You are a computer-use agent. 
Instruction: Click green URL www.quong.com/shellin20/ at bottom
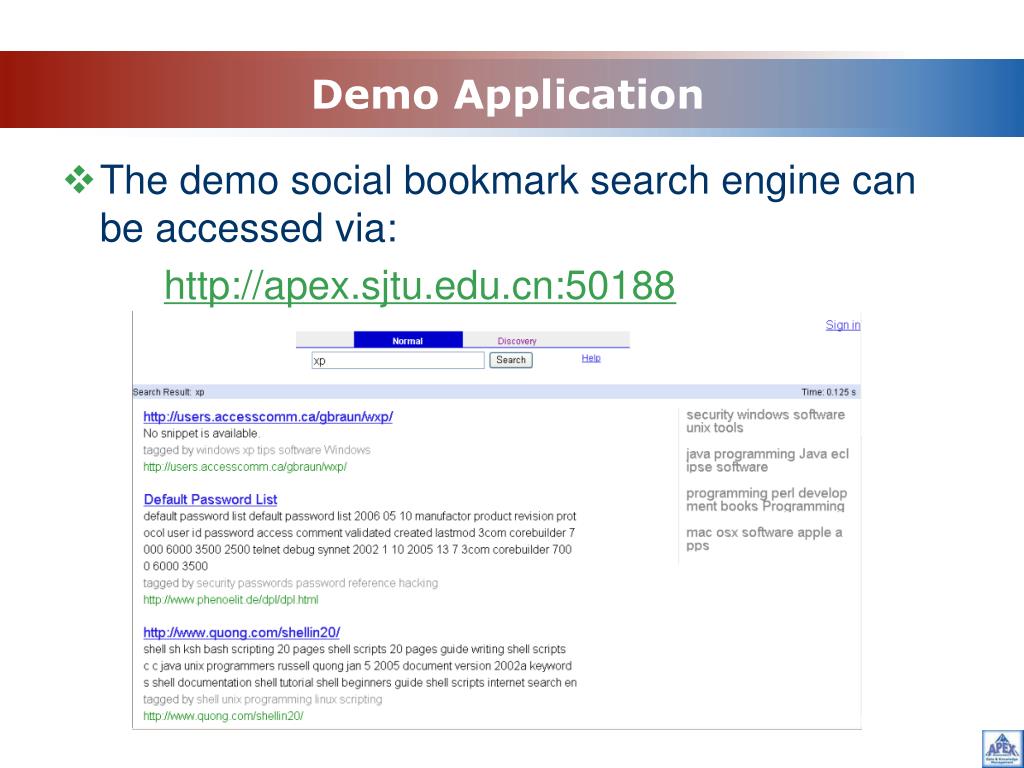click(223, 716)
